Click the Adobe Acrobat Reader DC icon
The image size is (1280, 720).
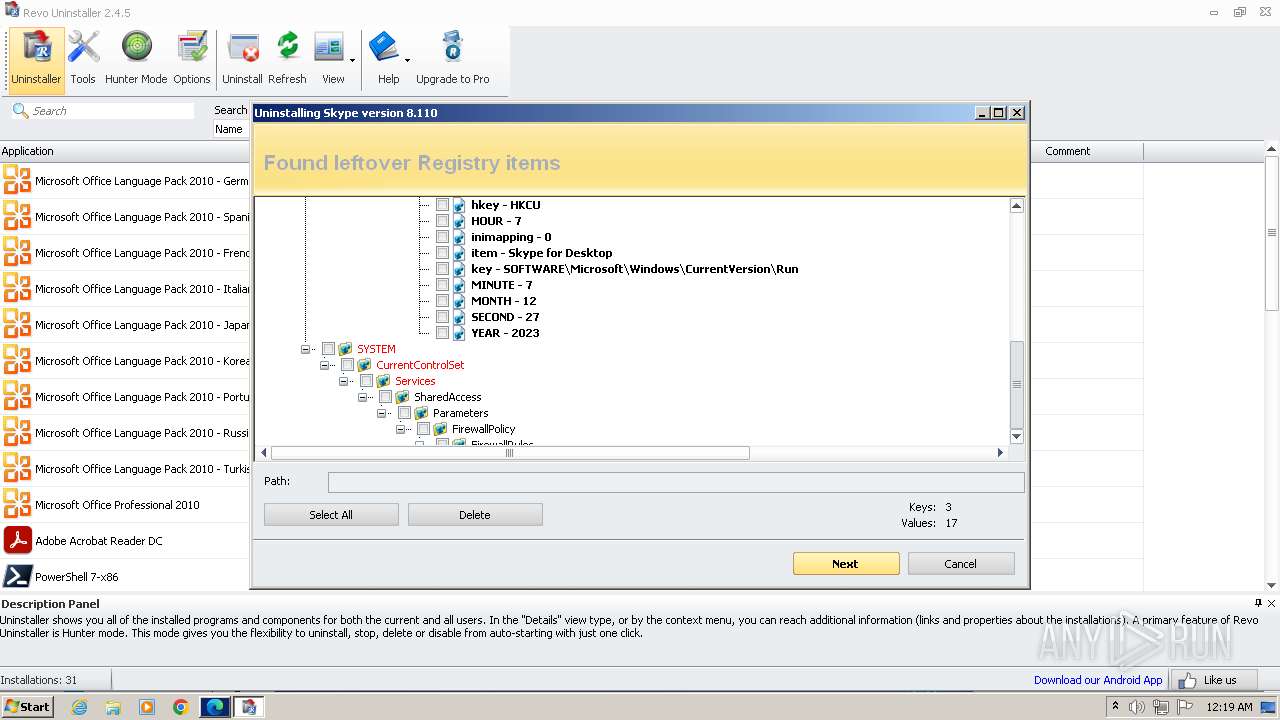click(x=18, y=541)
